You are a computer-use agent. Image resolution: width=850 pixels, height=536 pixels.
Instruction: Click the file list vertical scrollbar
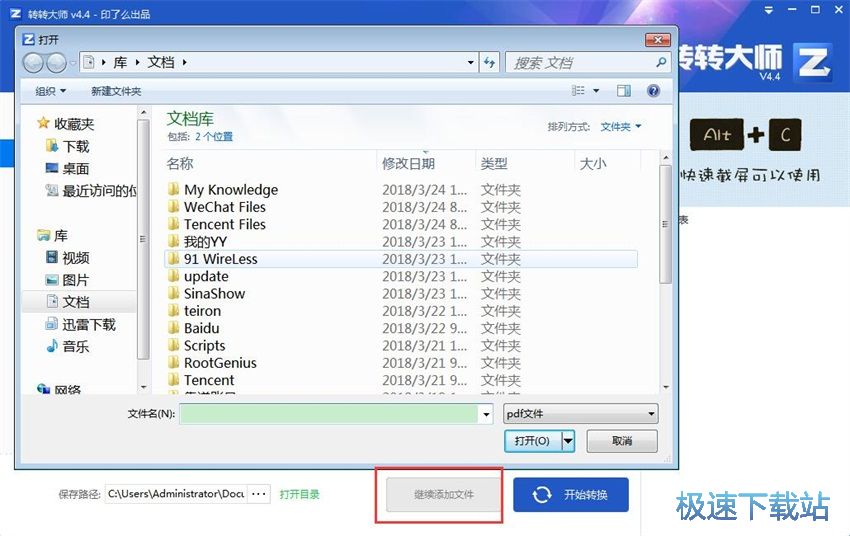click(x=666, y=223)
